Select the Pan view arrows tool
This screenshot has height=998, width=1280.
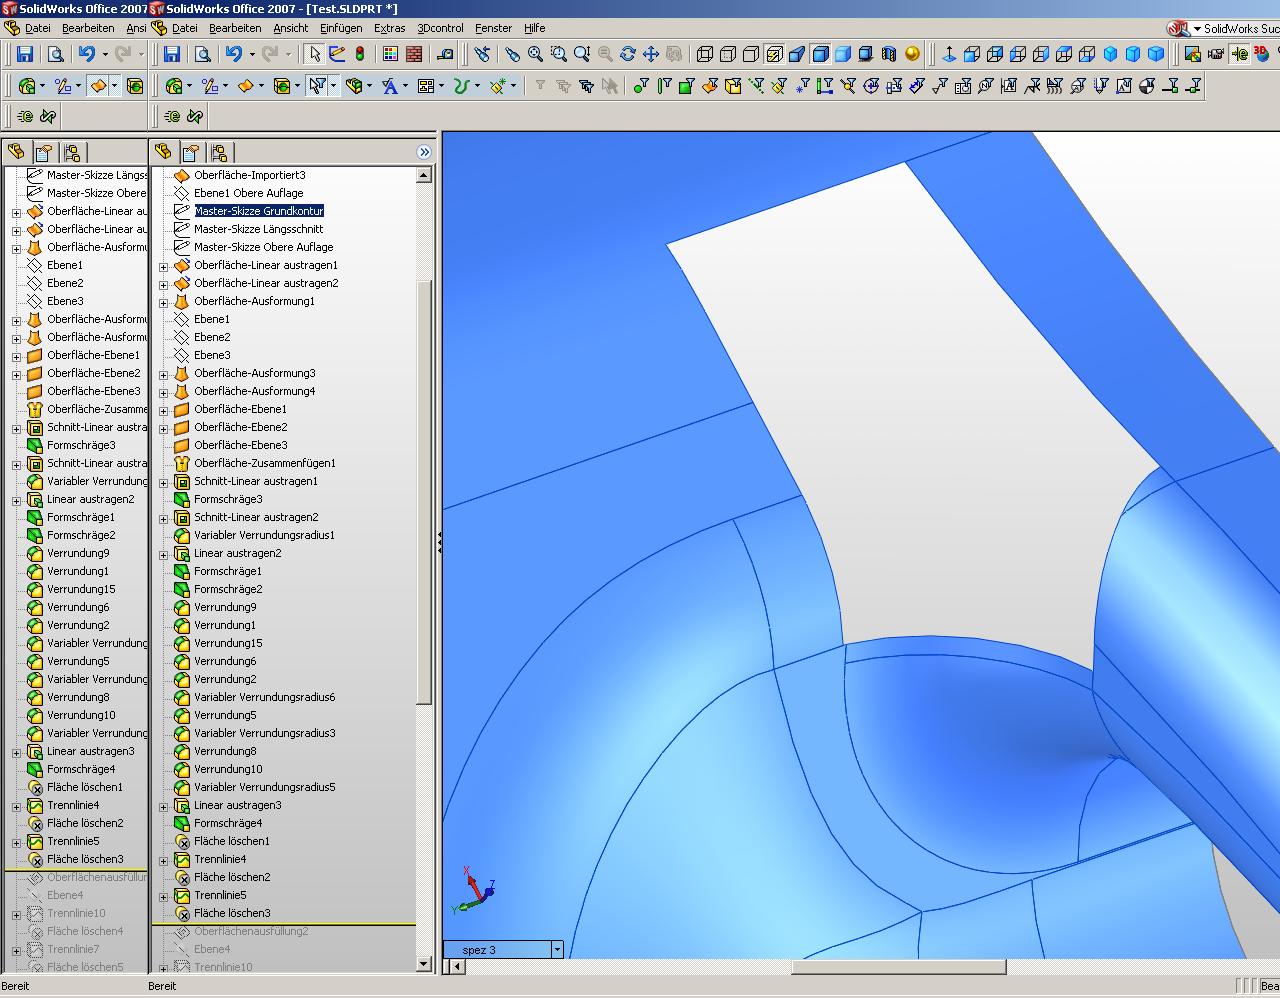pyautogui.click(x=651, y=54)
